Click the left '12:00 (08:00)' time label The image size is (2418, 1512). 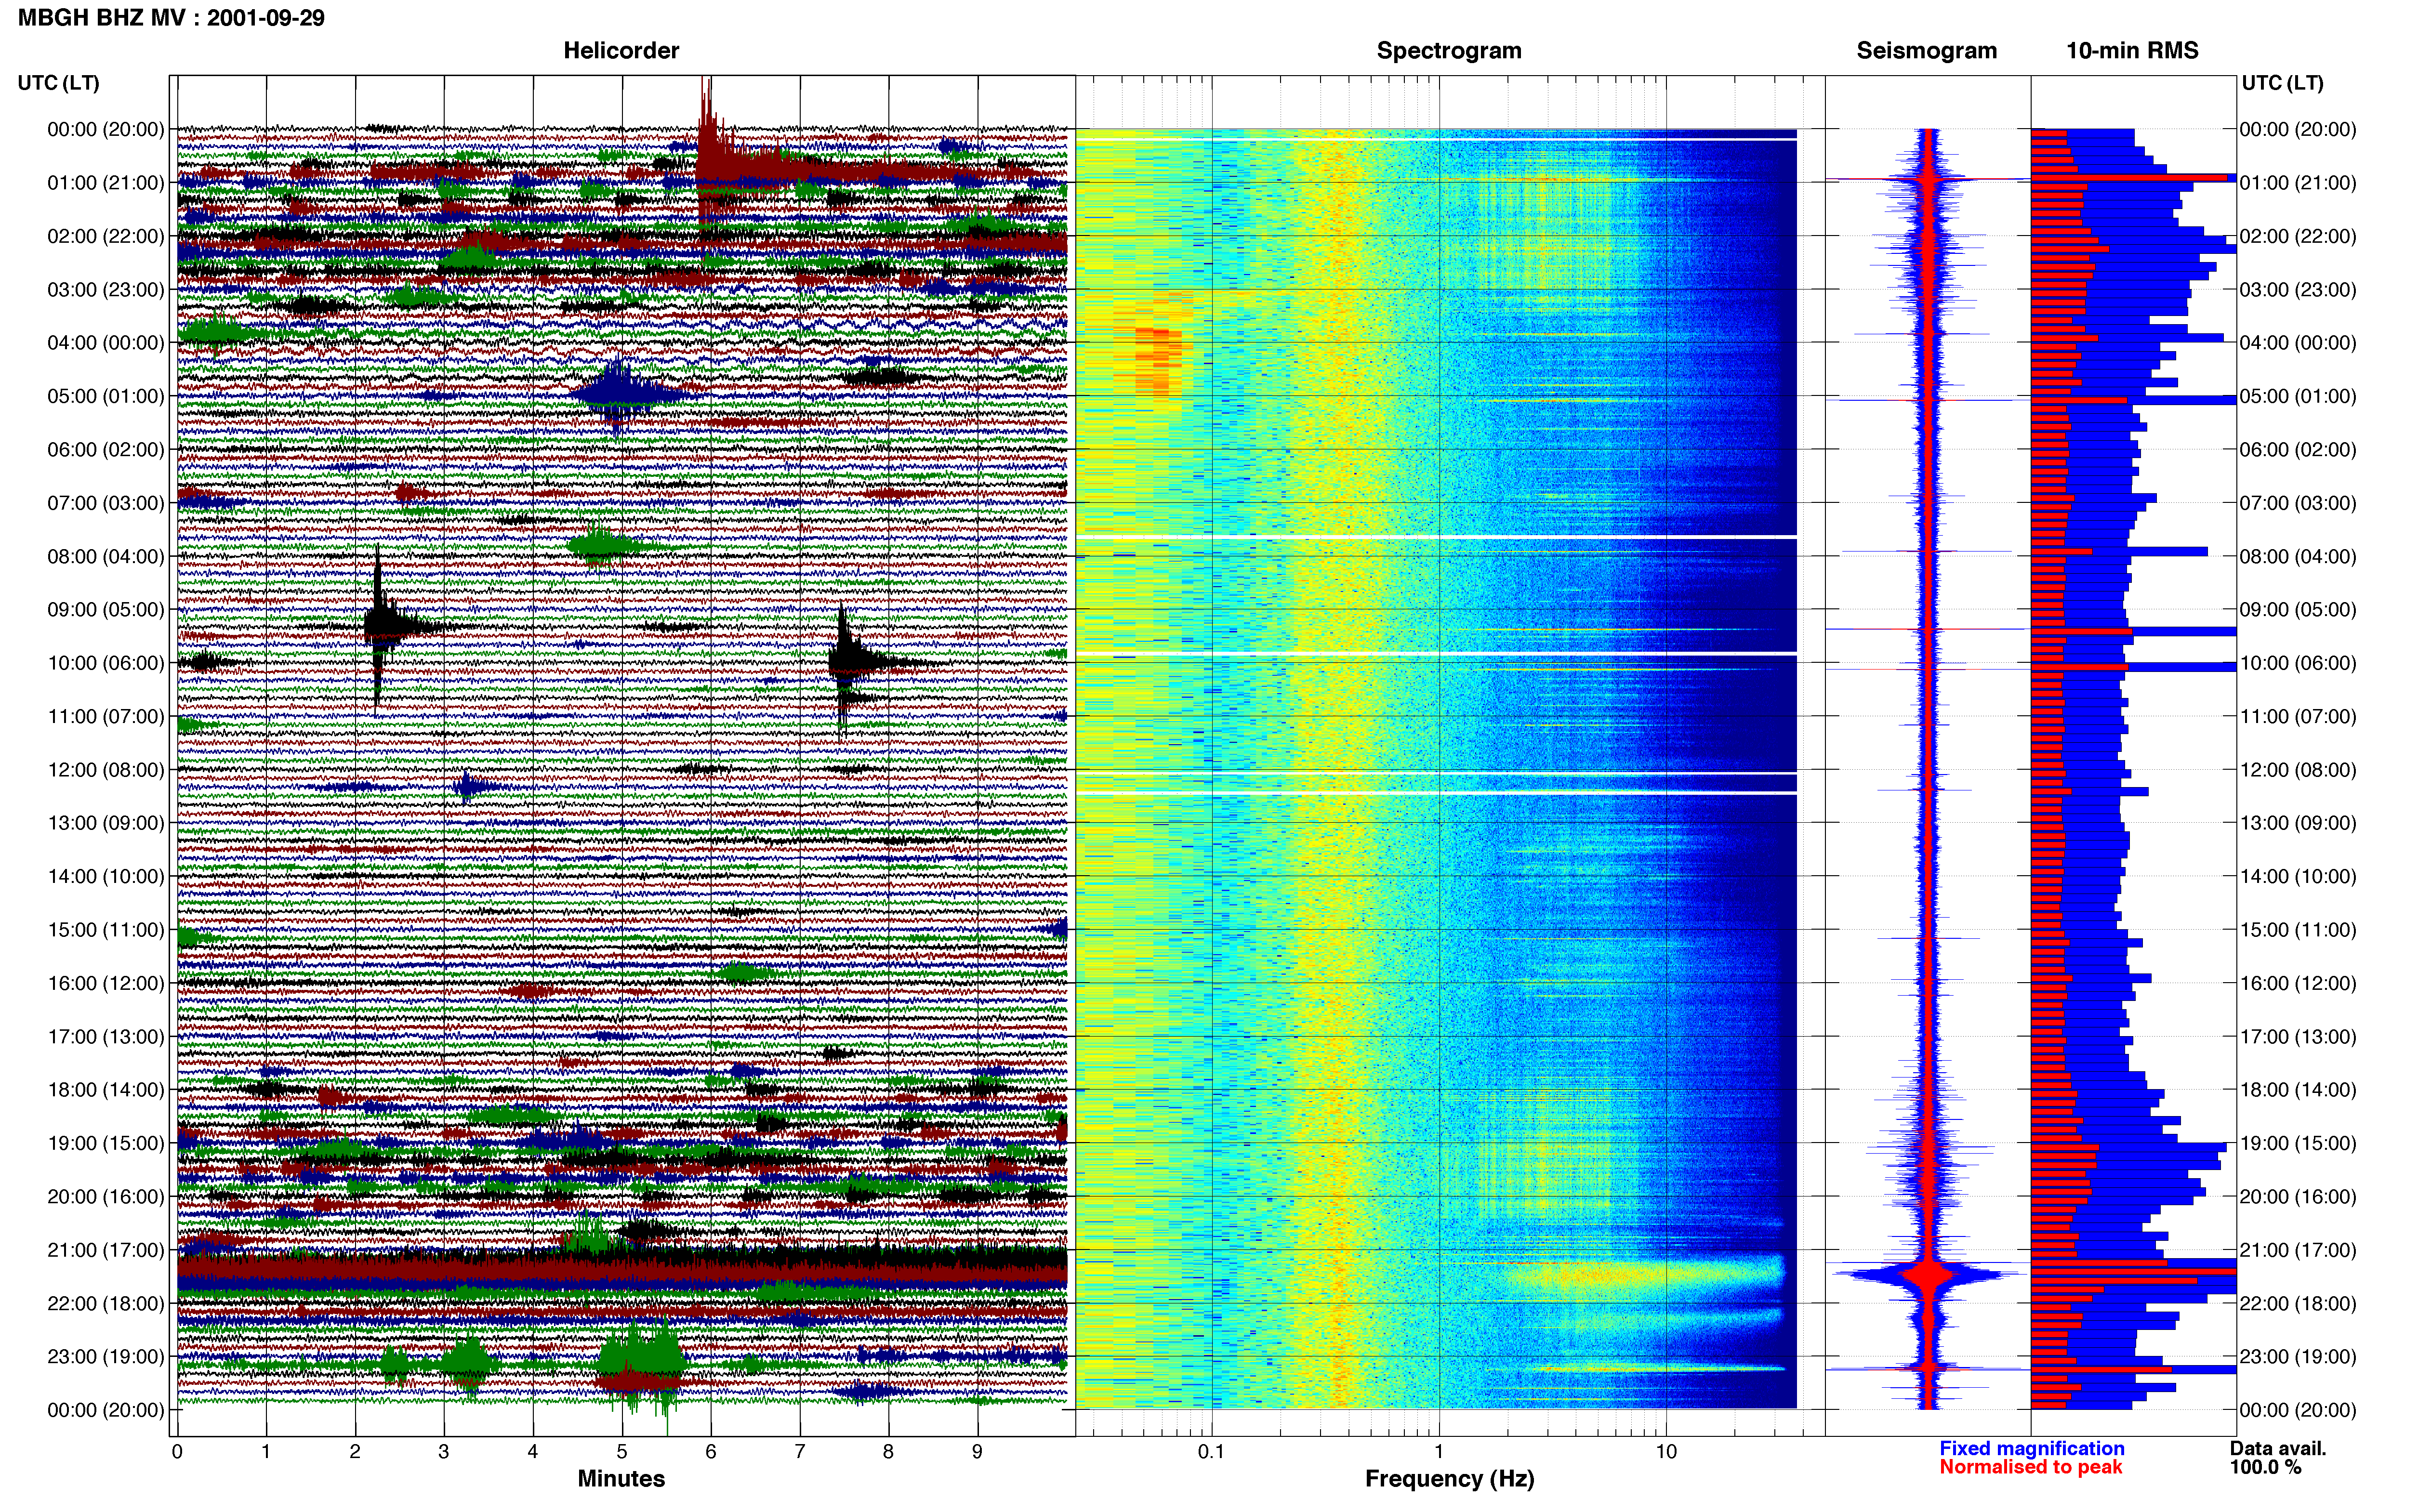point(106,770)
